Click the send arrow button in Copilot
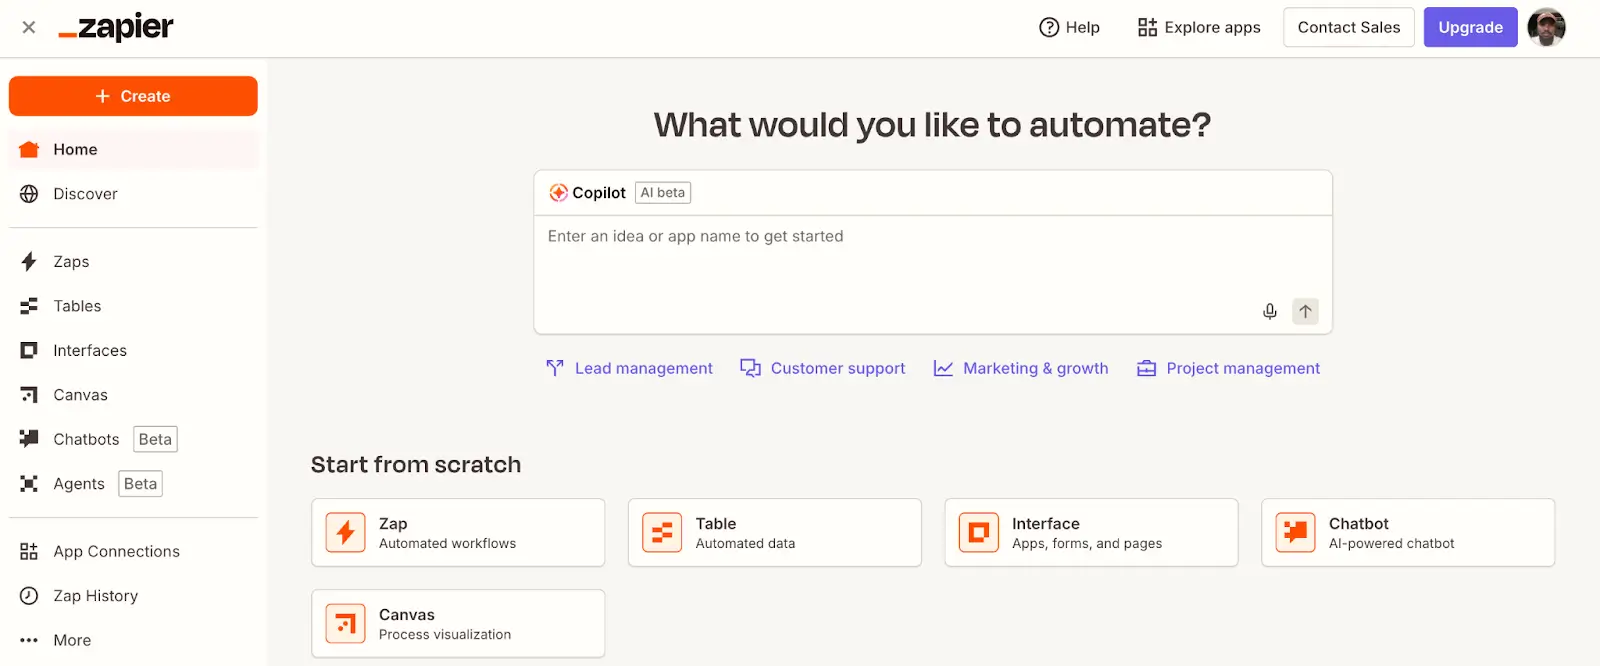Image resolution: width=1600 pixels, height=666 pixels. [1305, 312]
